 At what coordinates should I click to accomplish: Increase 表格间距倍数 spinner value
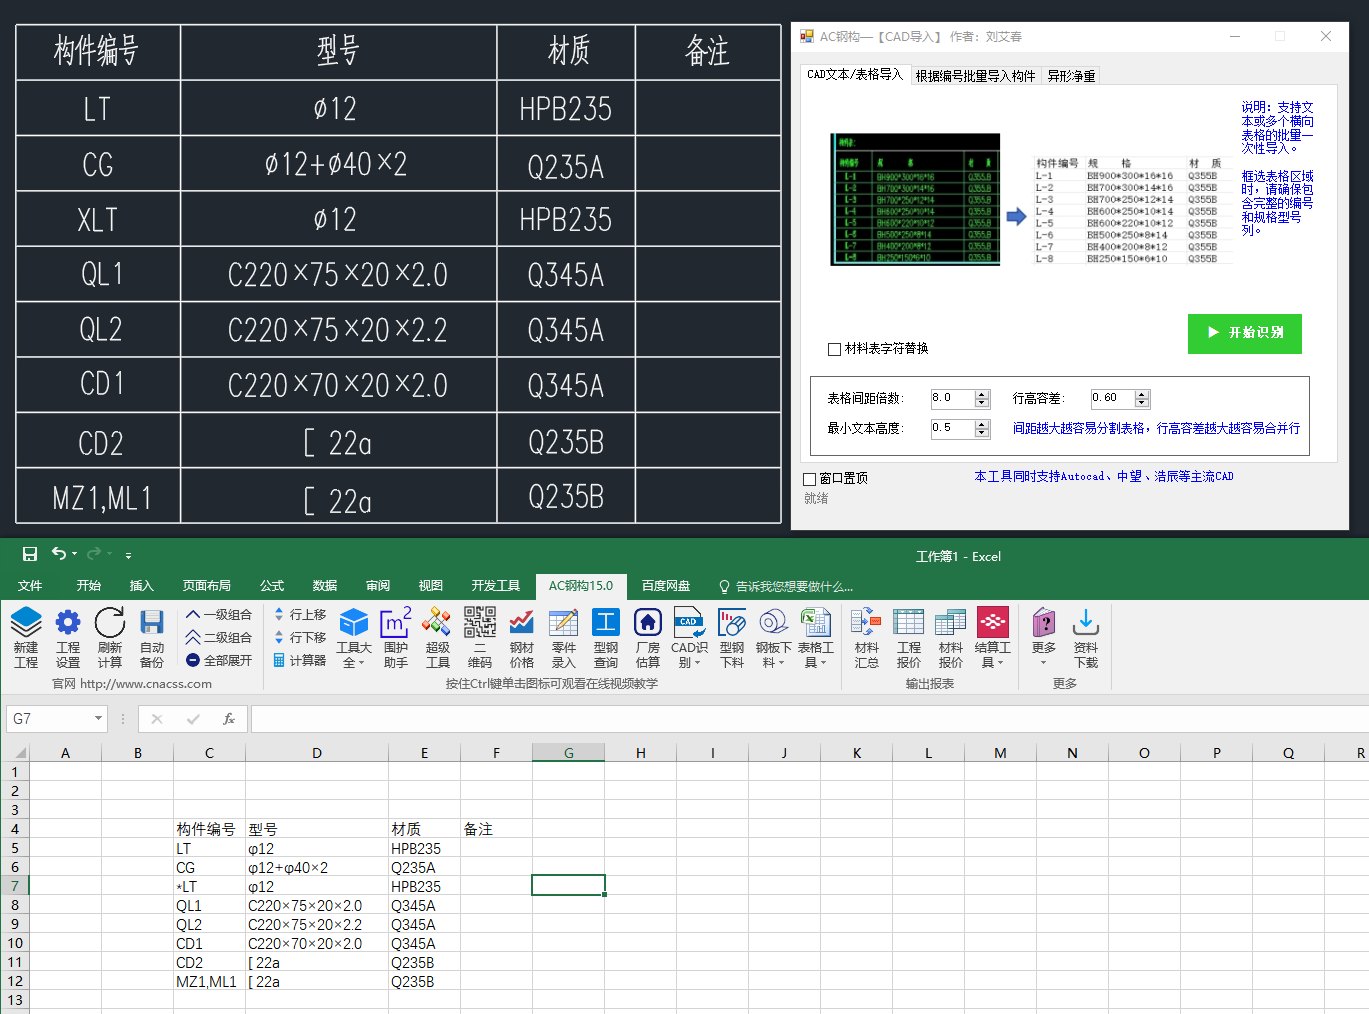coord(982,395)
